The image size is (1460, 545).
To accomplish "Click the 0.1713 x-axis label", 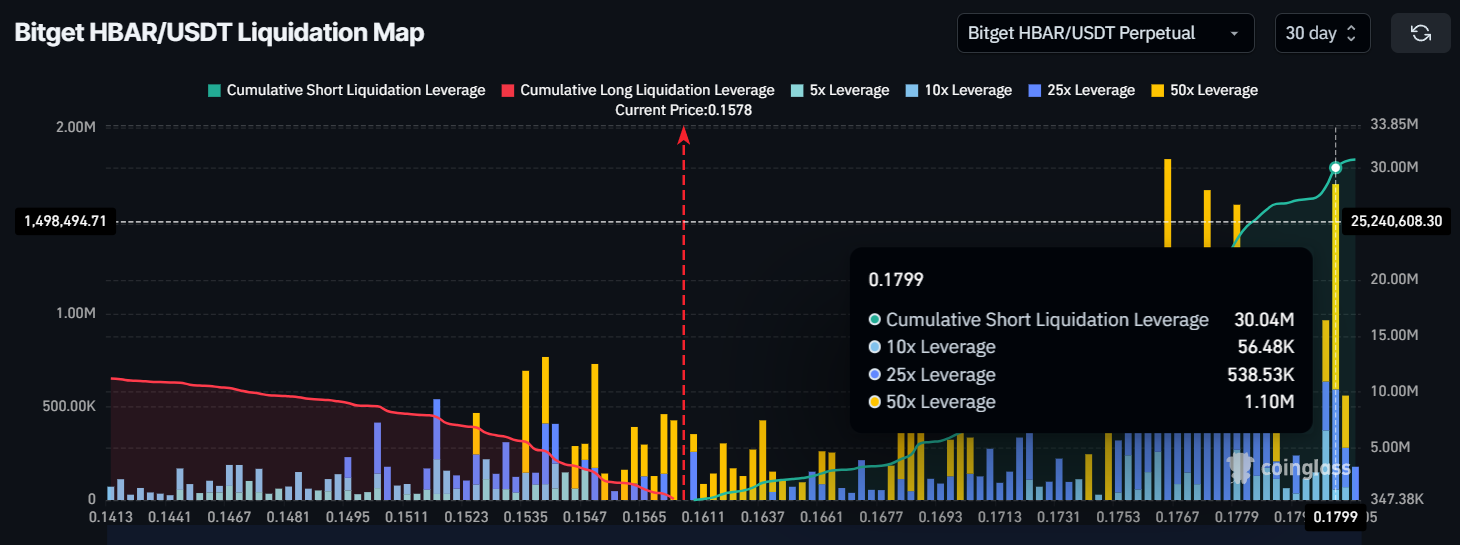I will point(1000,517).
